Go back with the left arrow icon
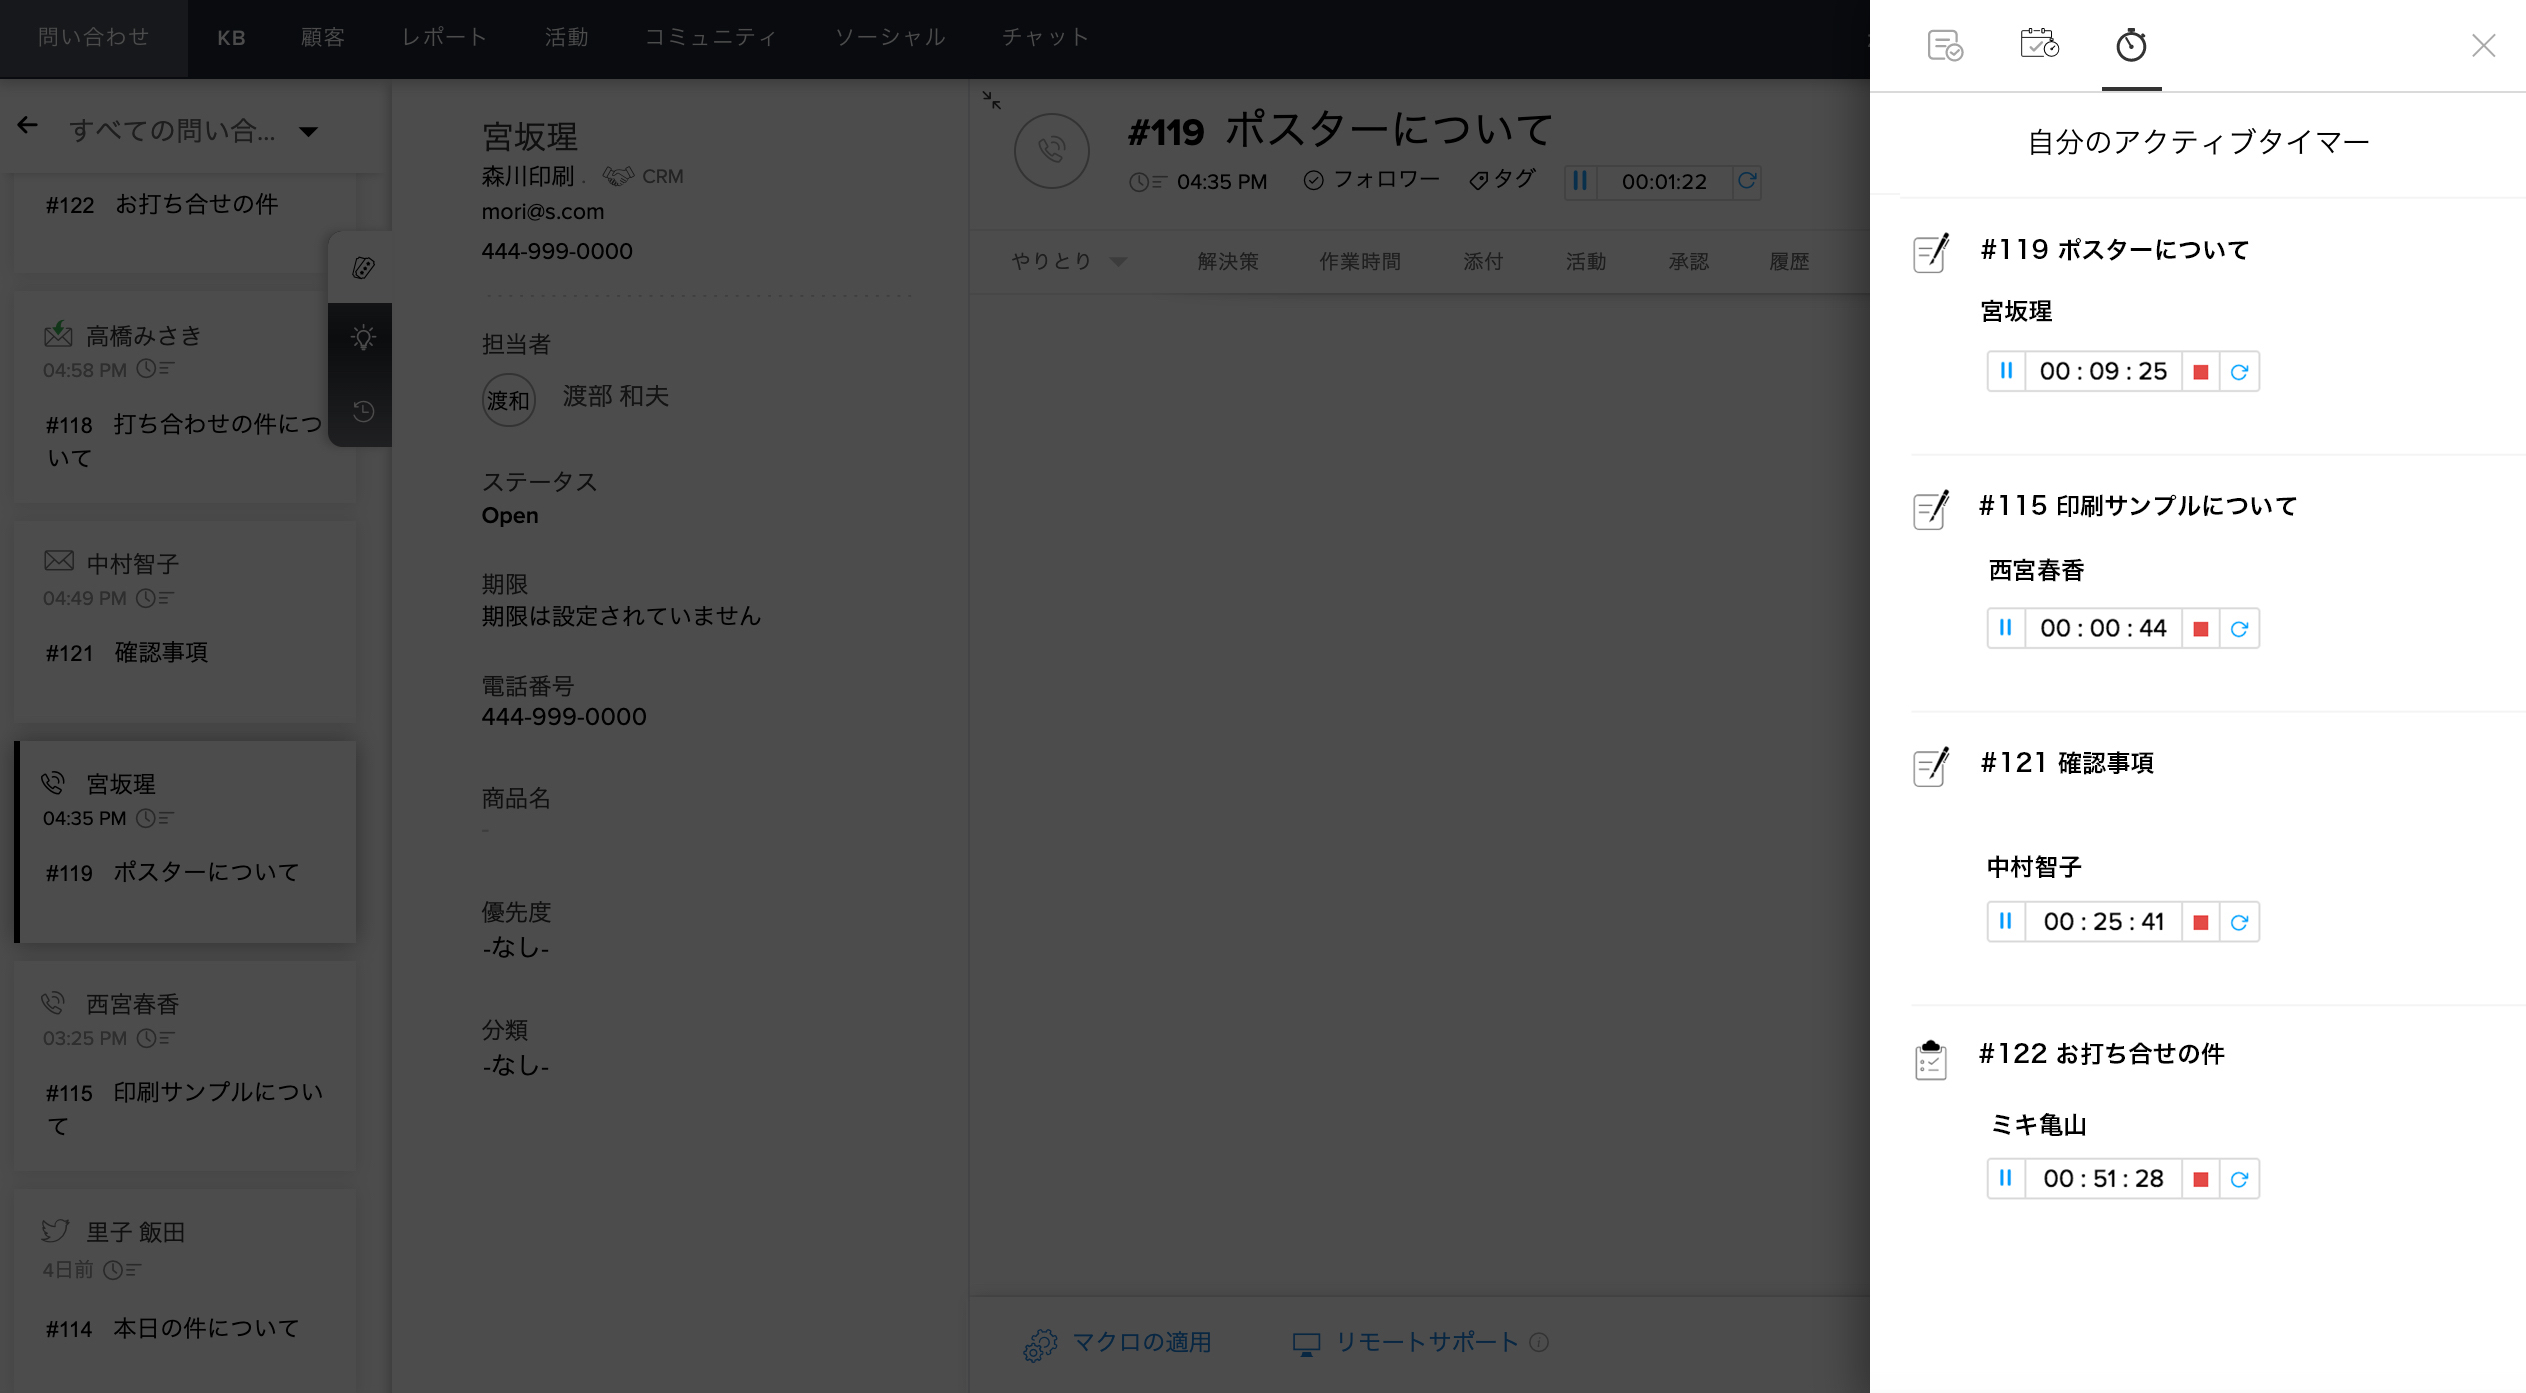2526x1393 pixels. tap(27, 126)
